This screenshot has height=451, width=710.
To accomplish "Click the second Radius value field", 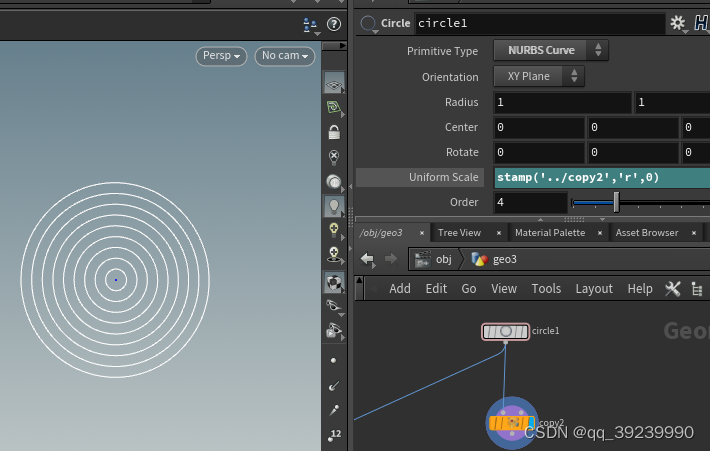I will tap(672, 102).
